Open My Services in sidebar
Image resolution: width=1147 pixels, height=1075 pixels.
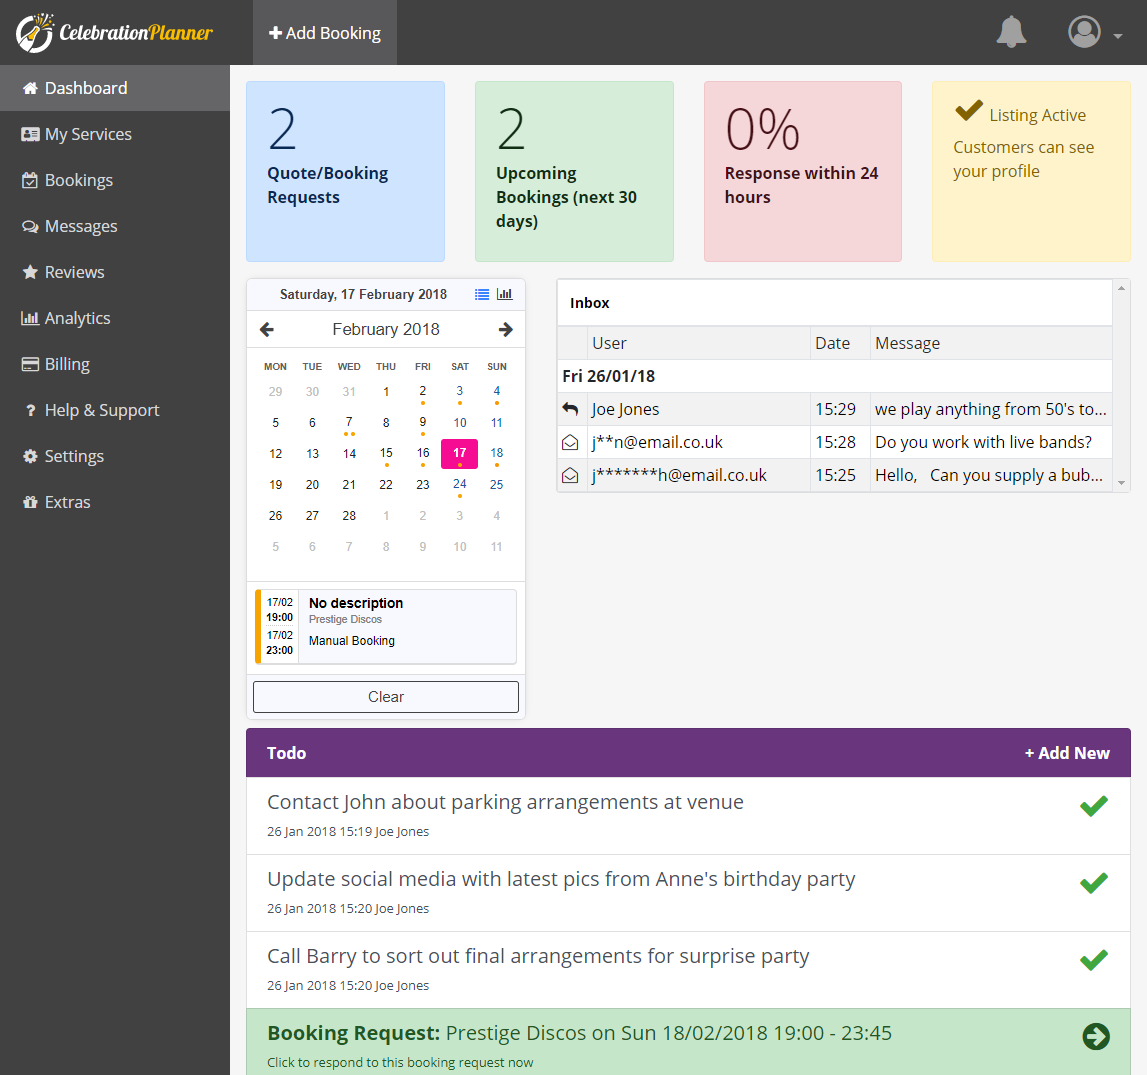(x=88, y=134)
